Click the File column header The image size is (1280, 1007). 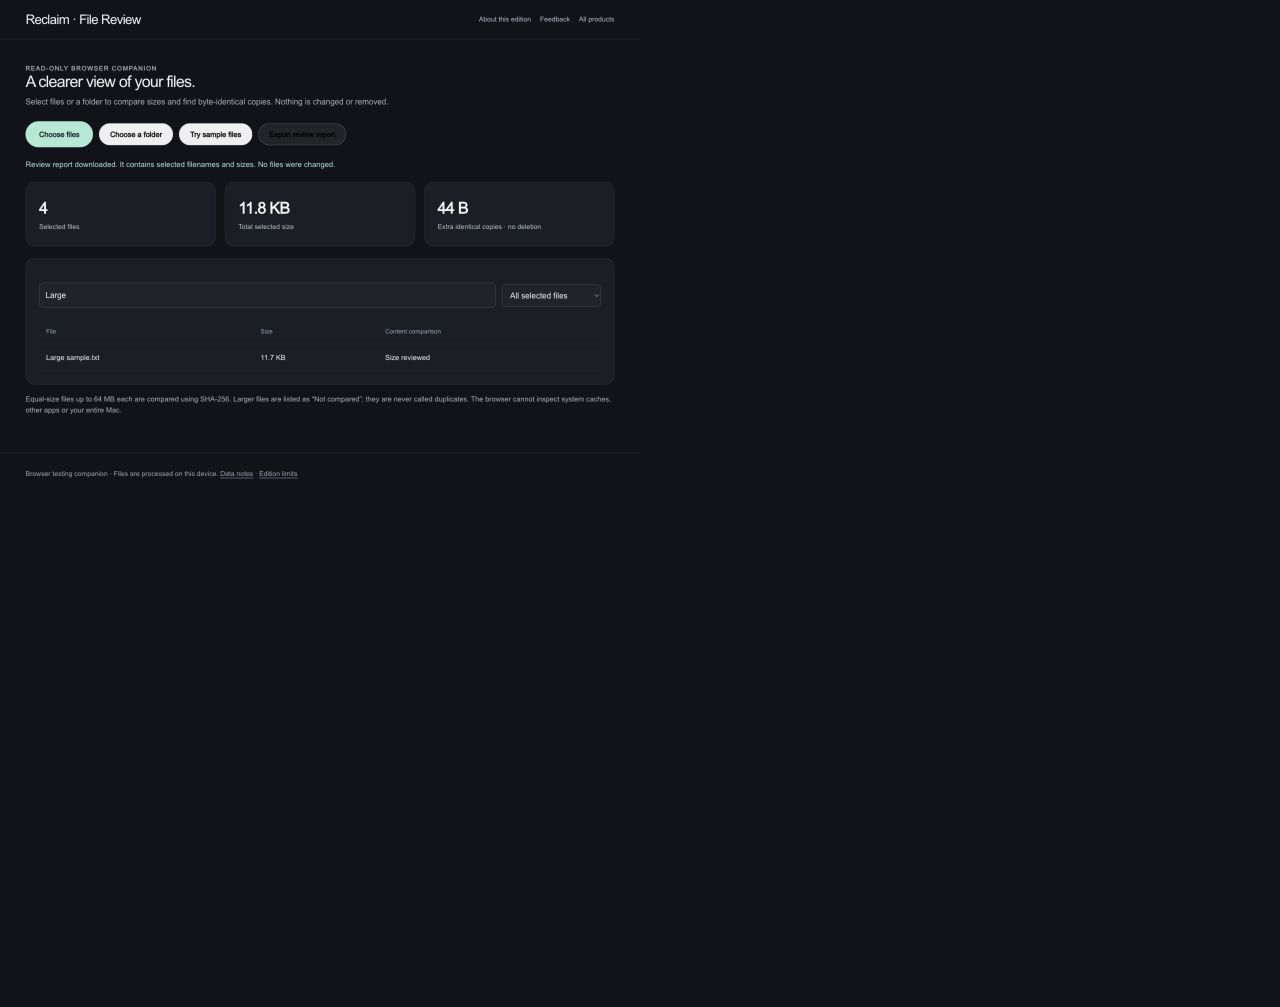[x=51, y=331]
